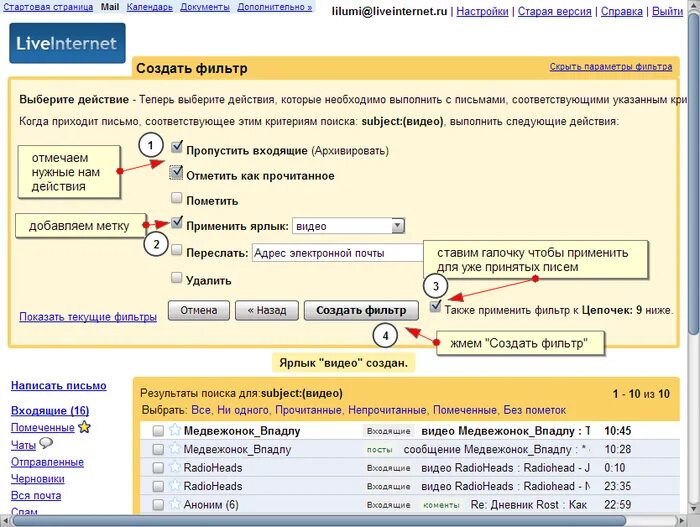Open the Отправленные folder

coord(47,462)
